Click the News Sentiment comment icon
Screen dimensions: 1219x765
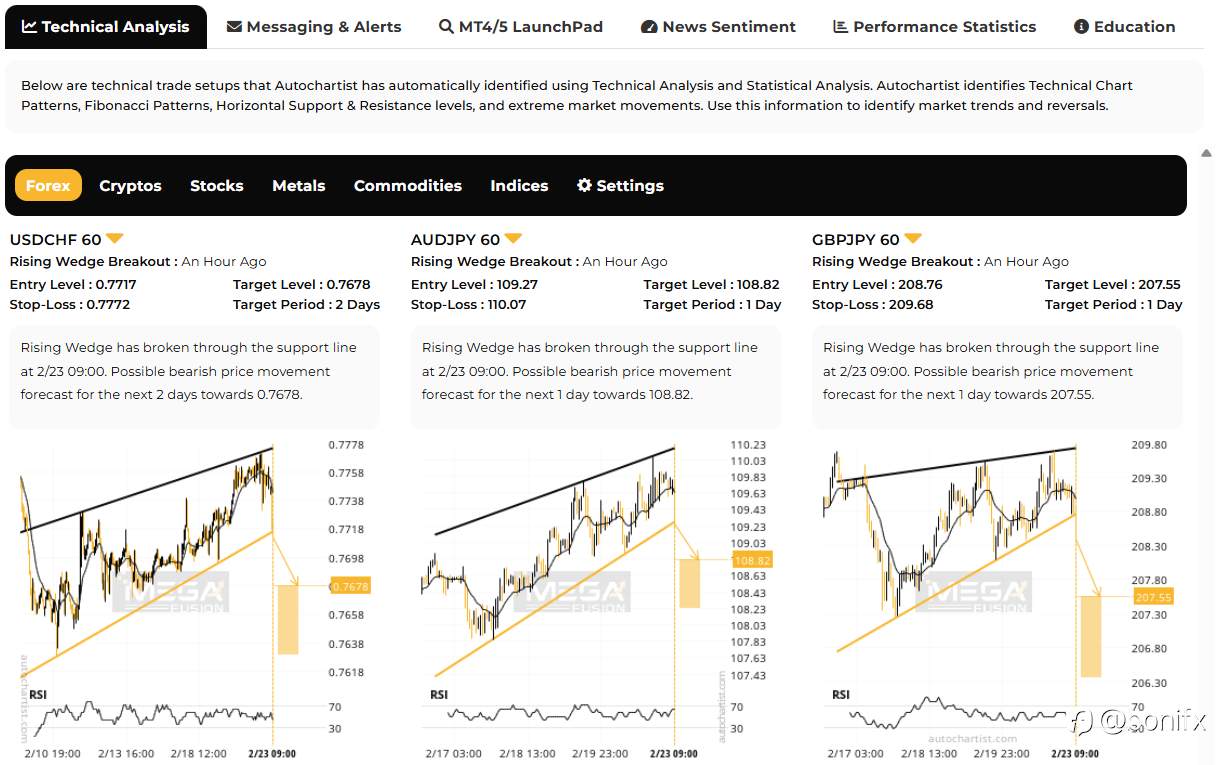(651, 27)
